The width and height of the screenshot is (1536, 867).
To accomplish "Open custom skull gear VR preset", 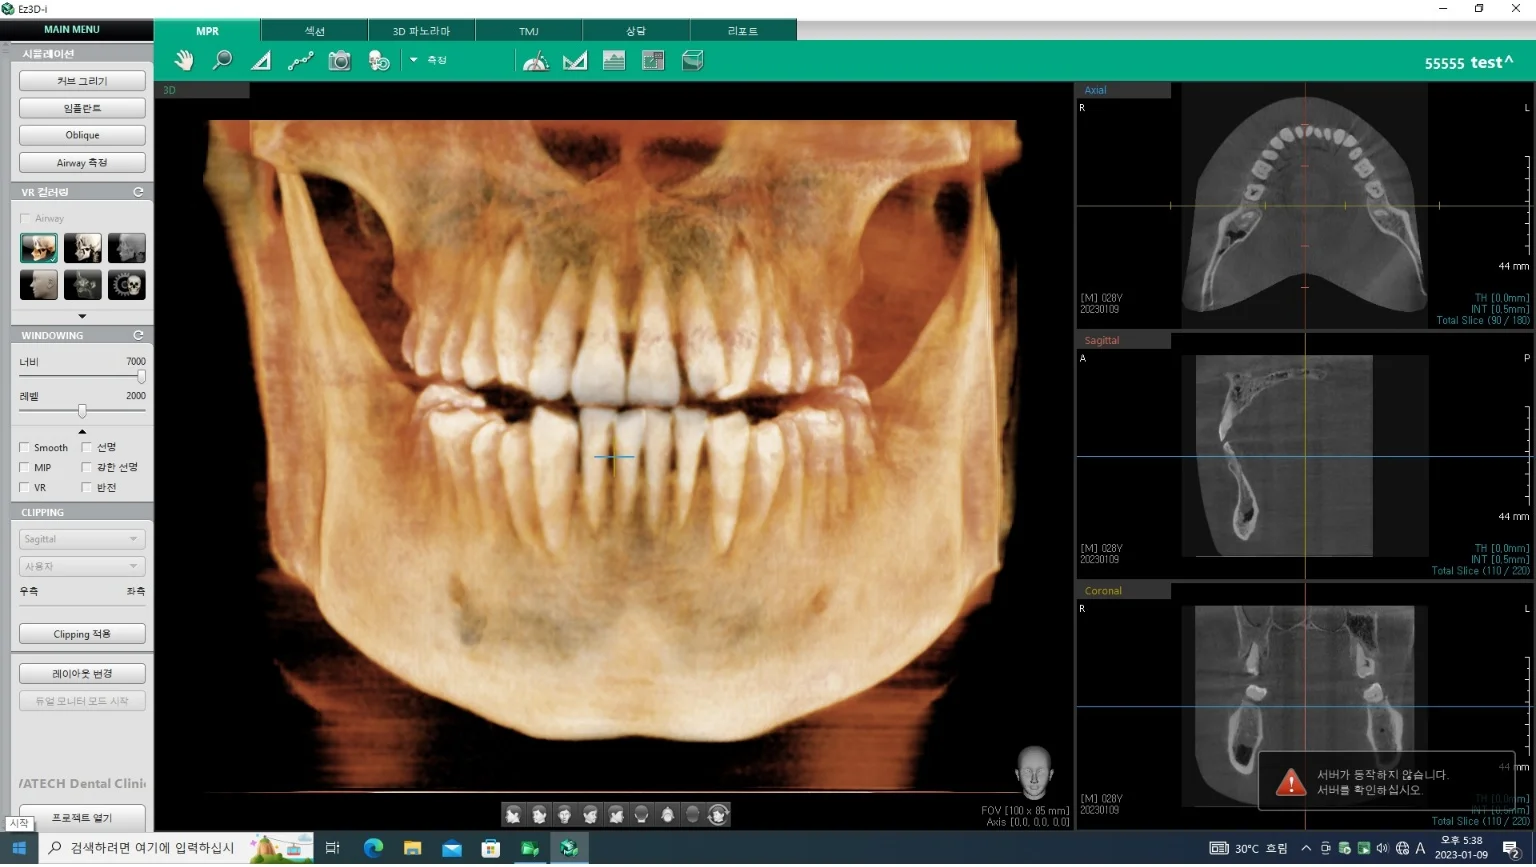I will tap(127, 285).
